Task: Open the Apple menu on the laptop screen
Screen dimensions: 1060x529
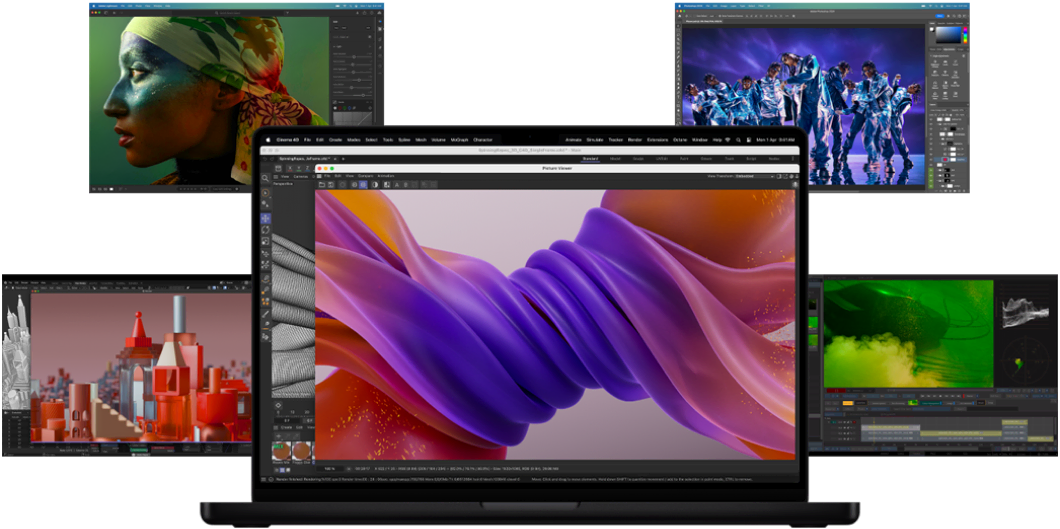Action: point(268,140)
